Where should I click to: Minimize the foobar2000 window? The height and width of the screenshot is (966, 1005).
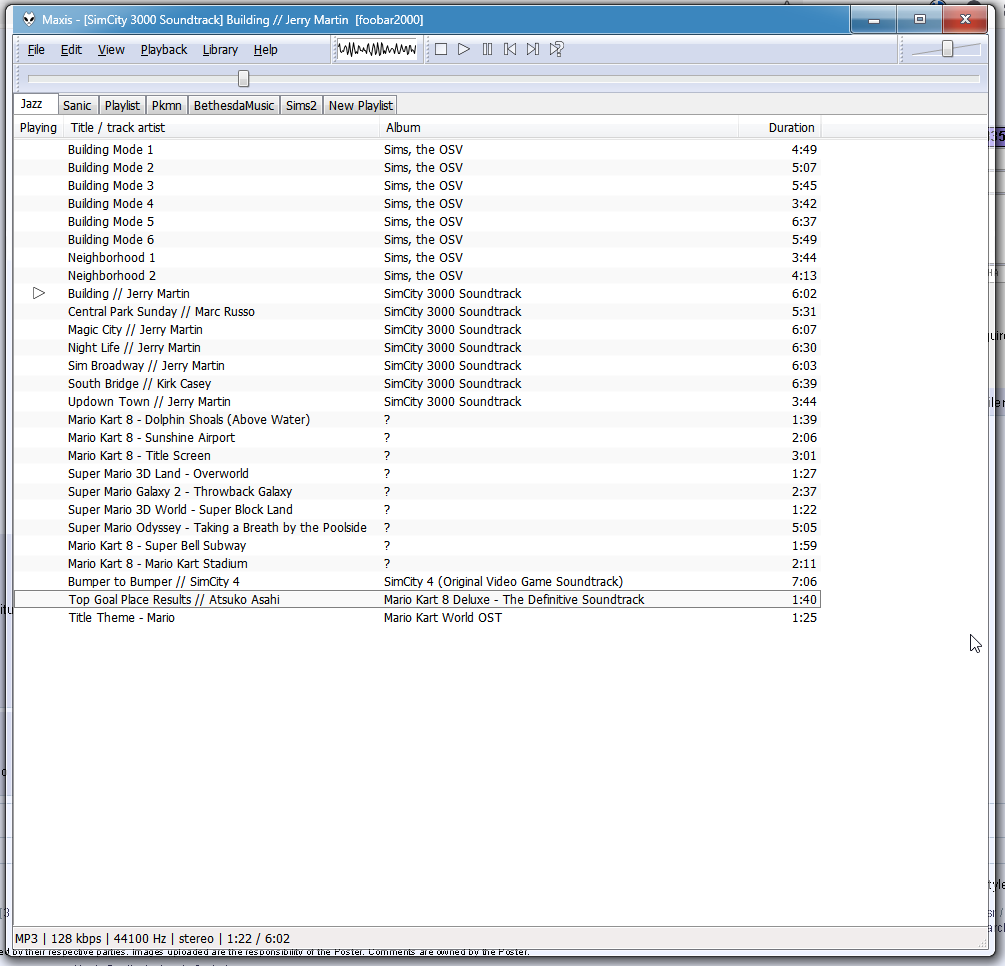pyautogui.click(x=874, y=20)
